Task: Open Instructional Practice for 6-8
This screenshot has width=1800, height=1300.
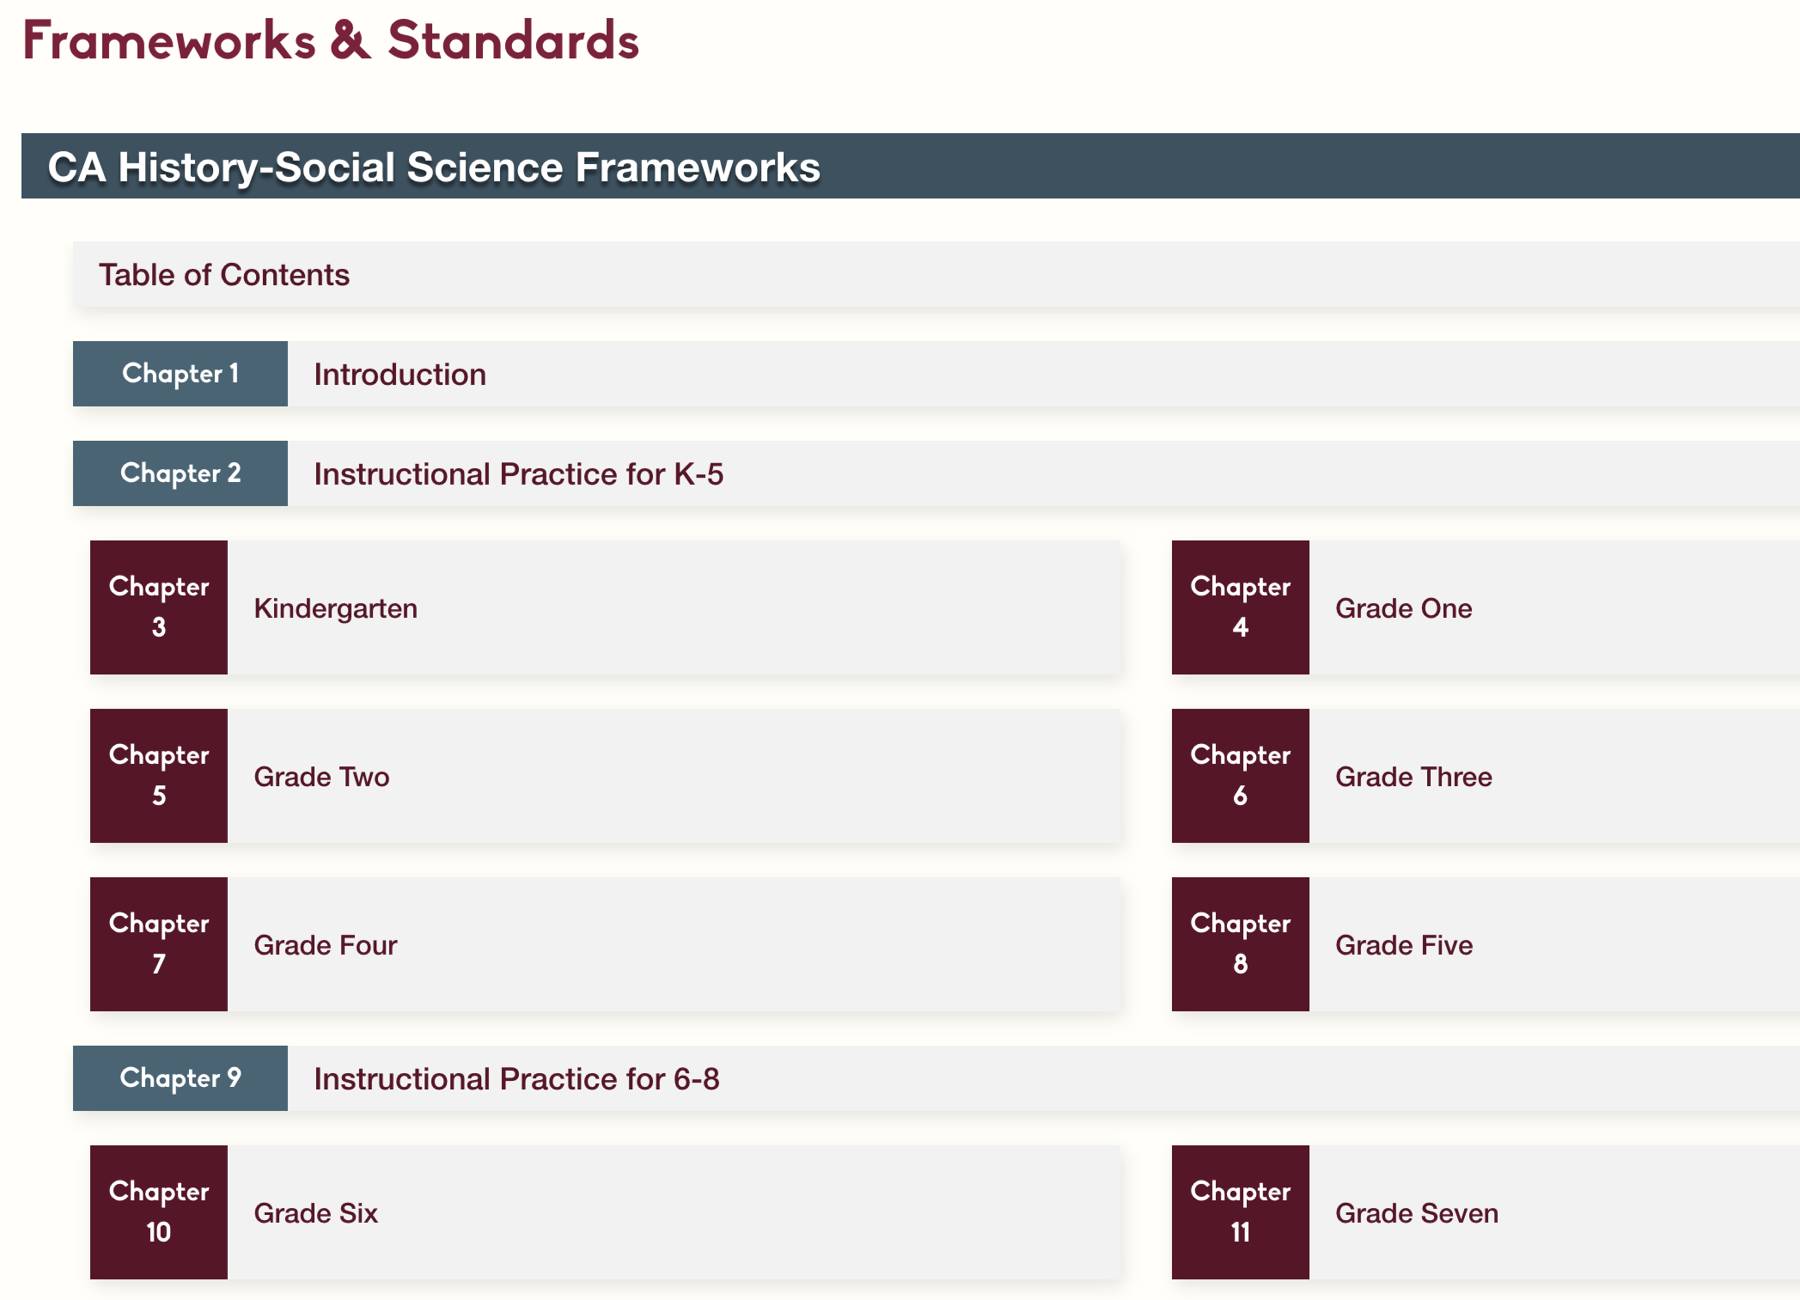Action: coord(516,1079)
